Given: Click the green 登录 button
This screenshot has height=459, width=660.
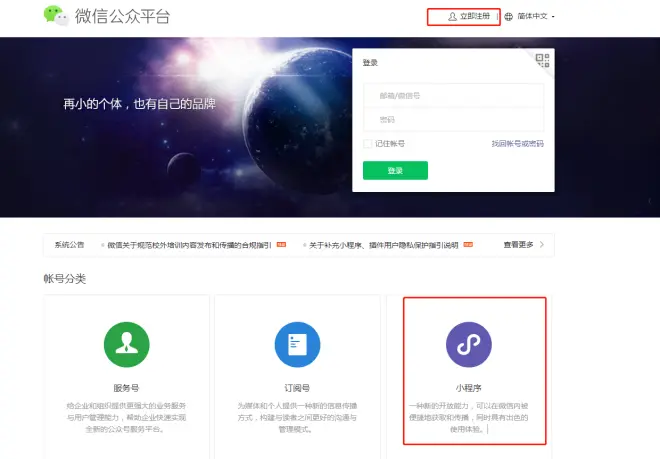Looking at the screenshot, I should click(395, 170).
